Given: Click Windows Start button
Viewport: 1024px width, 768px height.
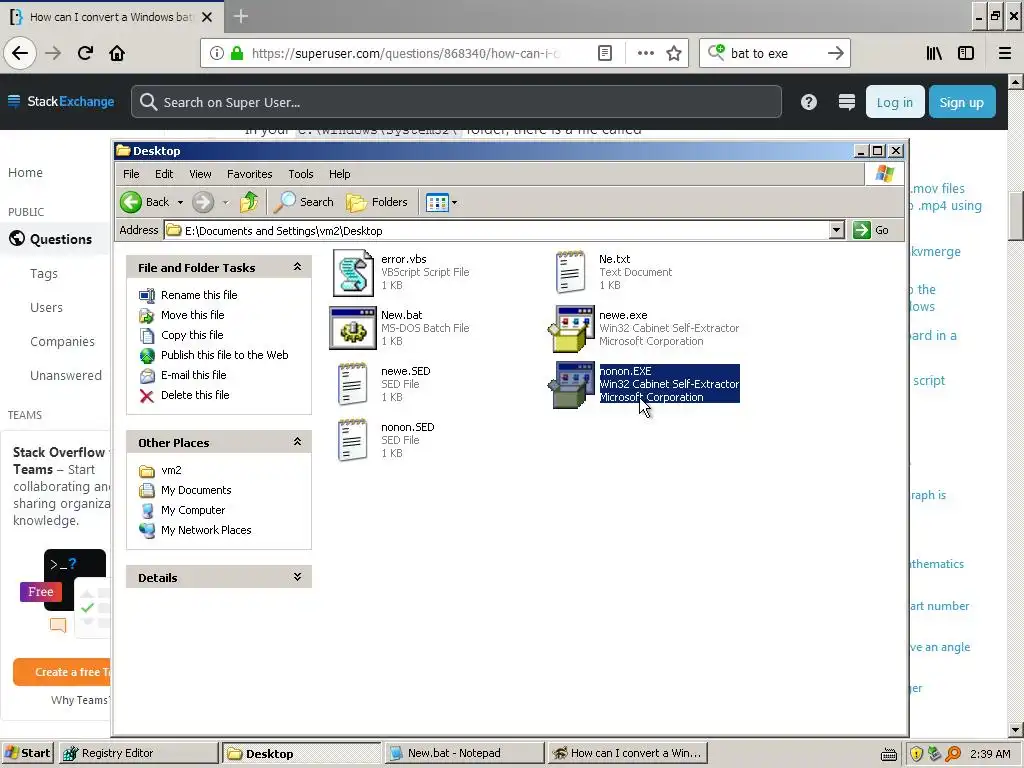Looking at the screenshot, I should tap(28, 753).
